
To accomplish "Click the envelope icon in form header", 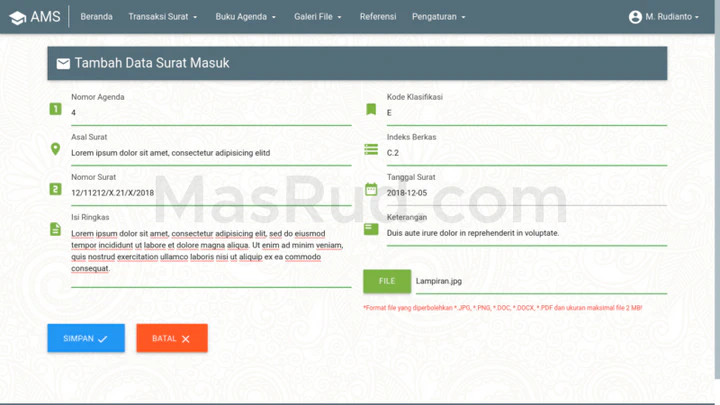I will point(63,64).
